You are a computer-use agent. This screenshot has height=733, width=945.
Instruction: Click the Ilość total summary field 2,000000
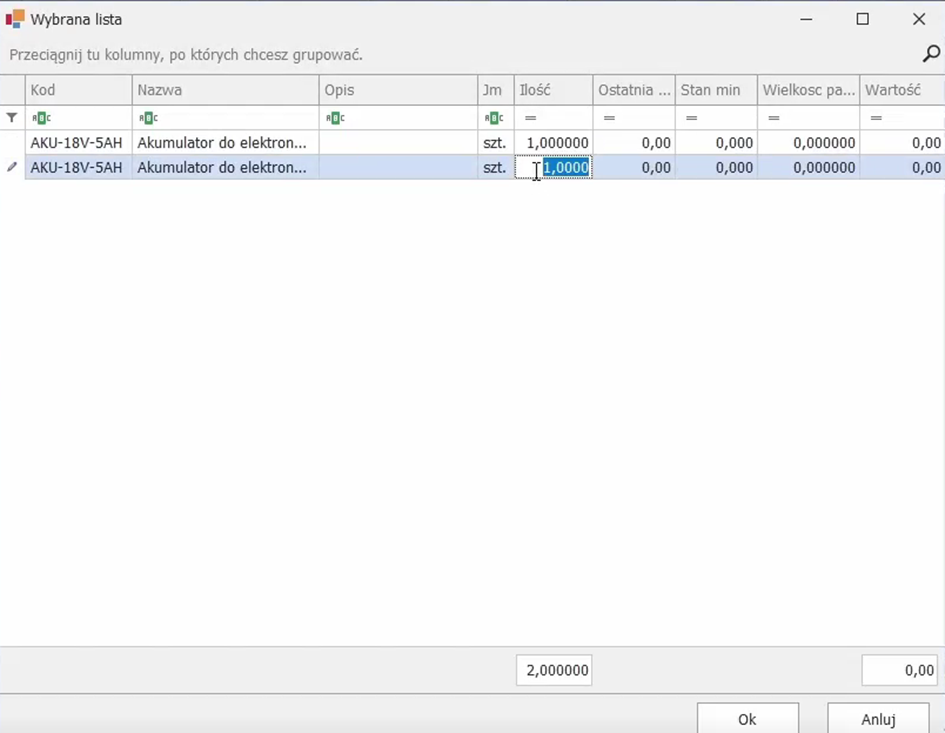point(554,671)
